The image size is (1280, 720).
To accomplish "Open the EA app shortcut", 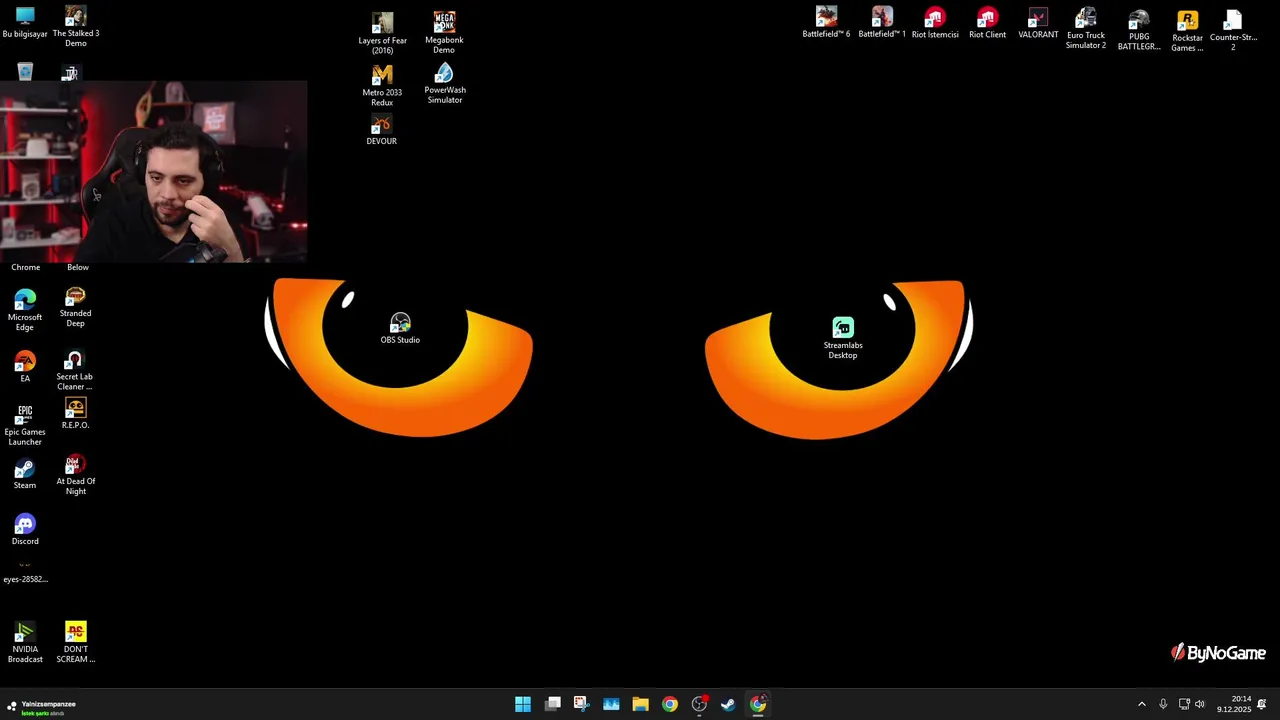I will pos(25,367).
